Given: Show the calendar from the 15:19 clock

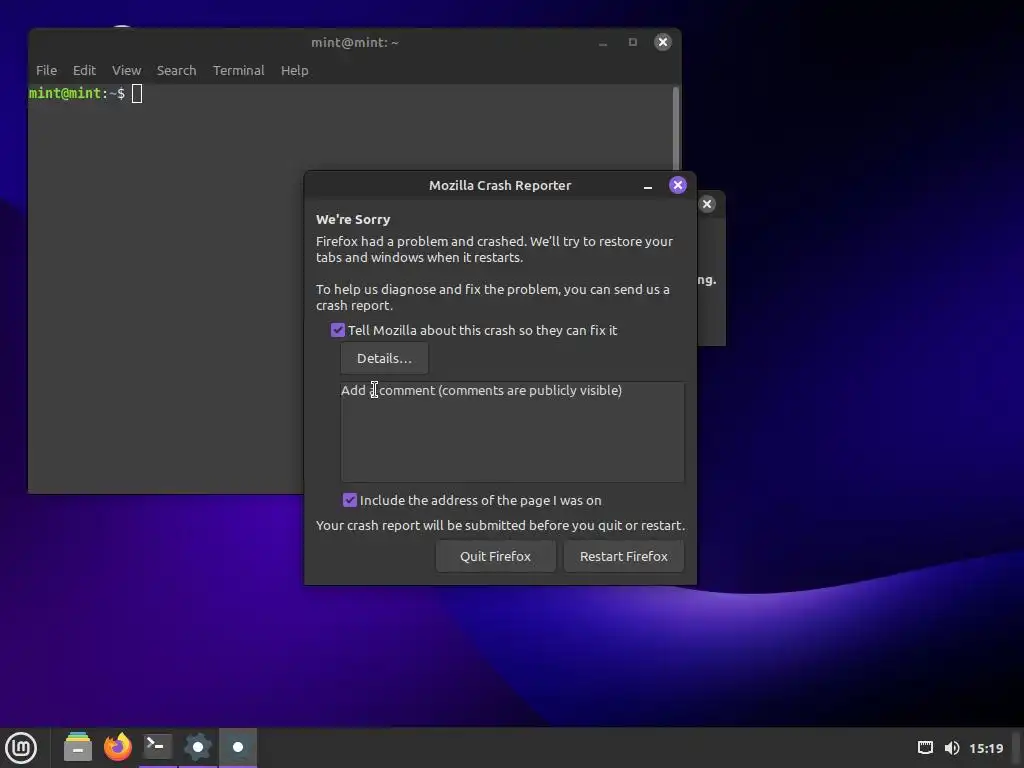Looking at the screenshot, I should (986, 748).
